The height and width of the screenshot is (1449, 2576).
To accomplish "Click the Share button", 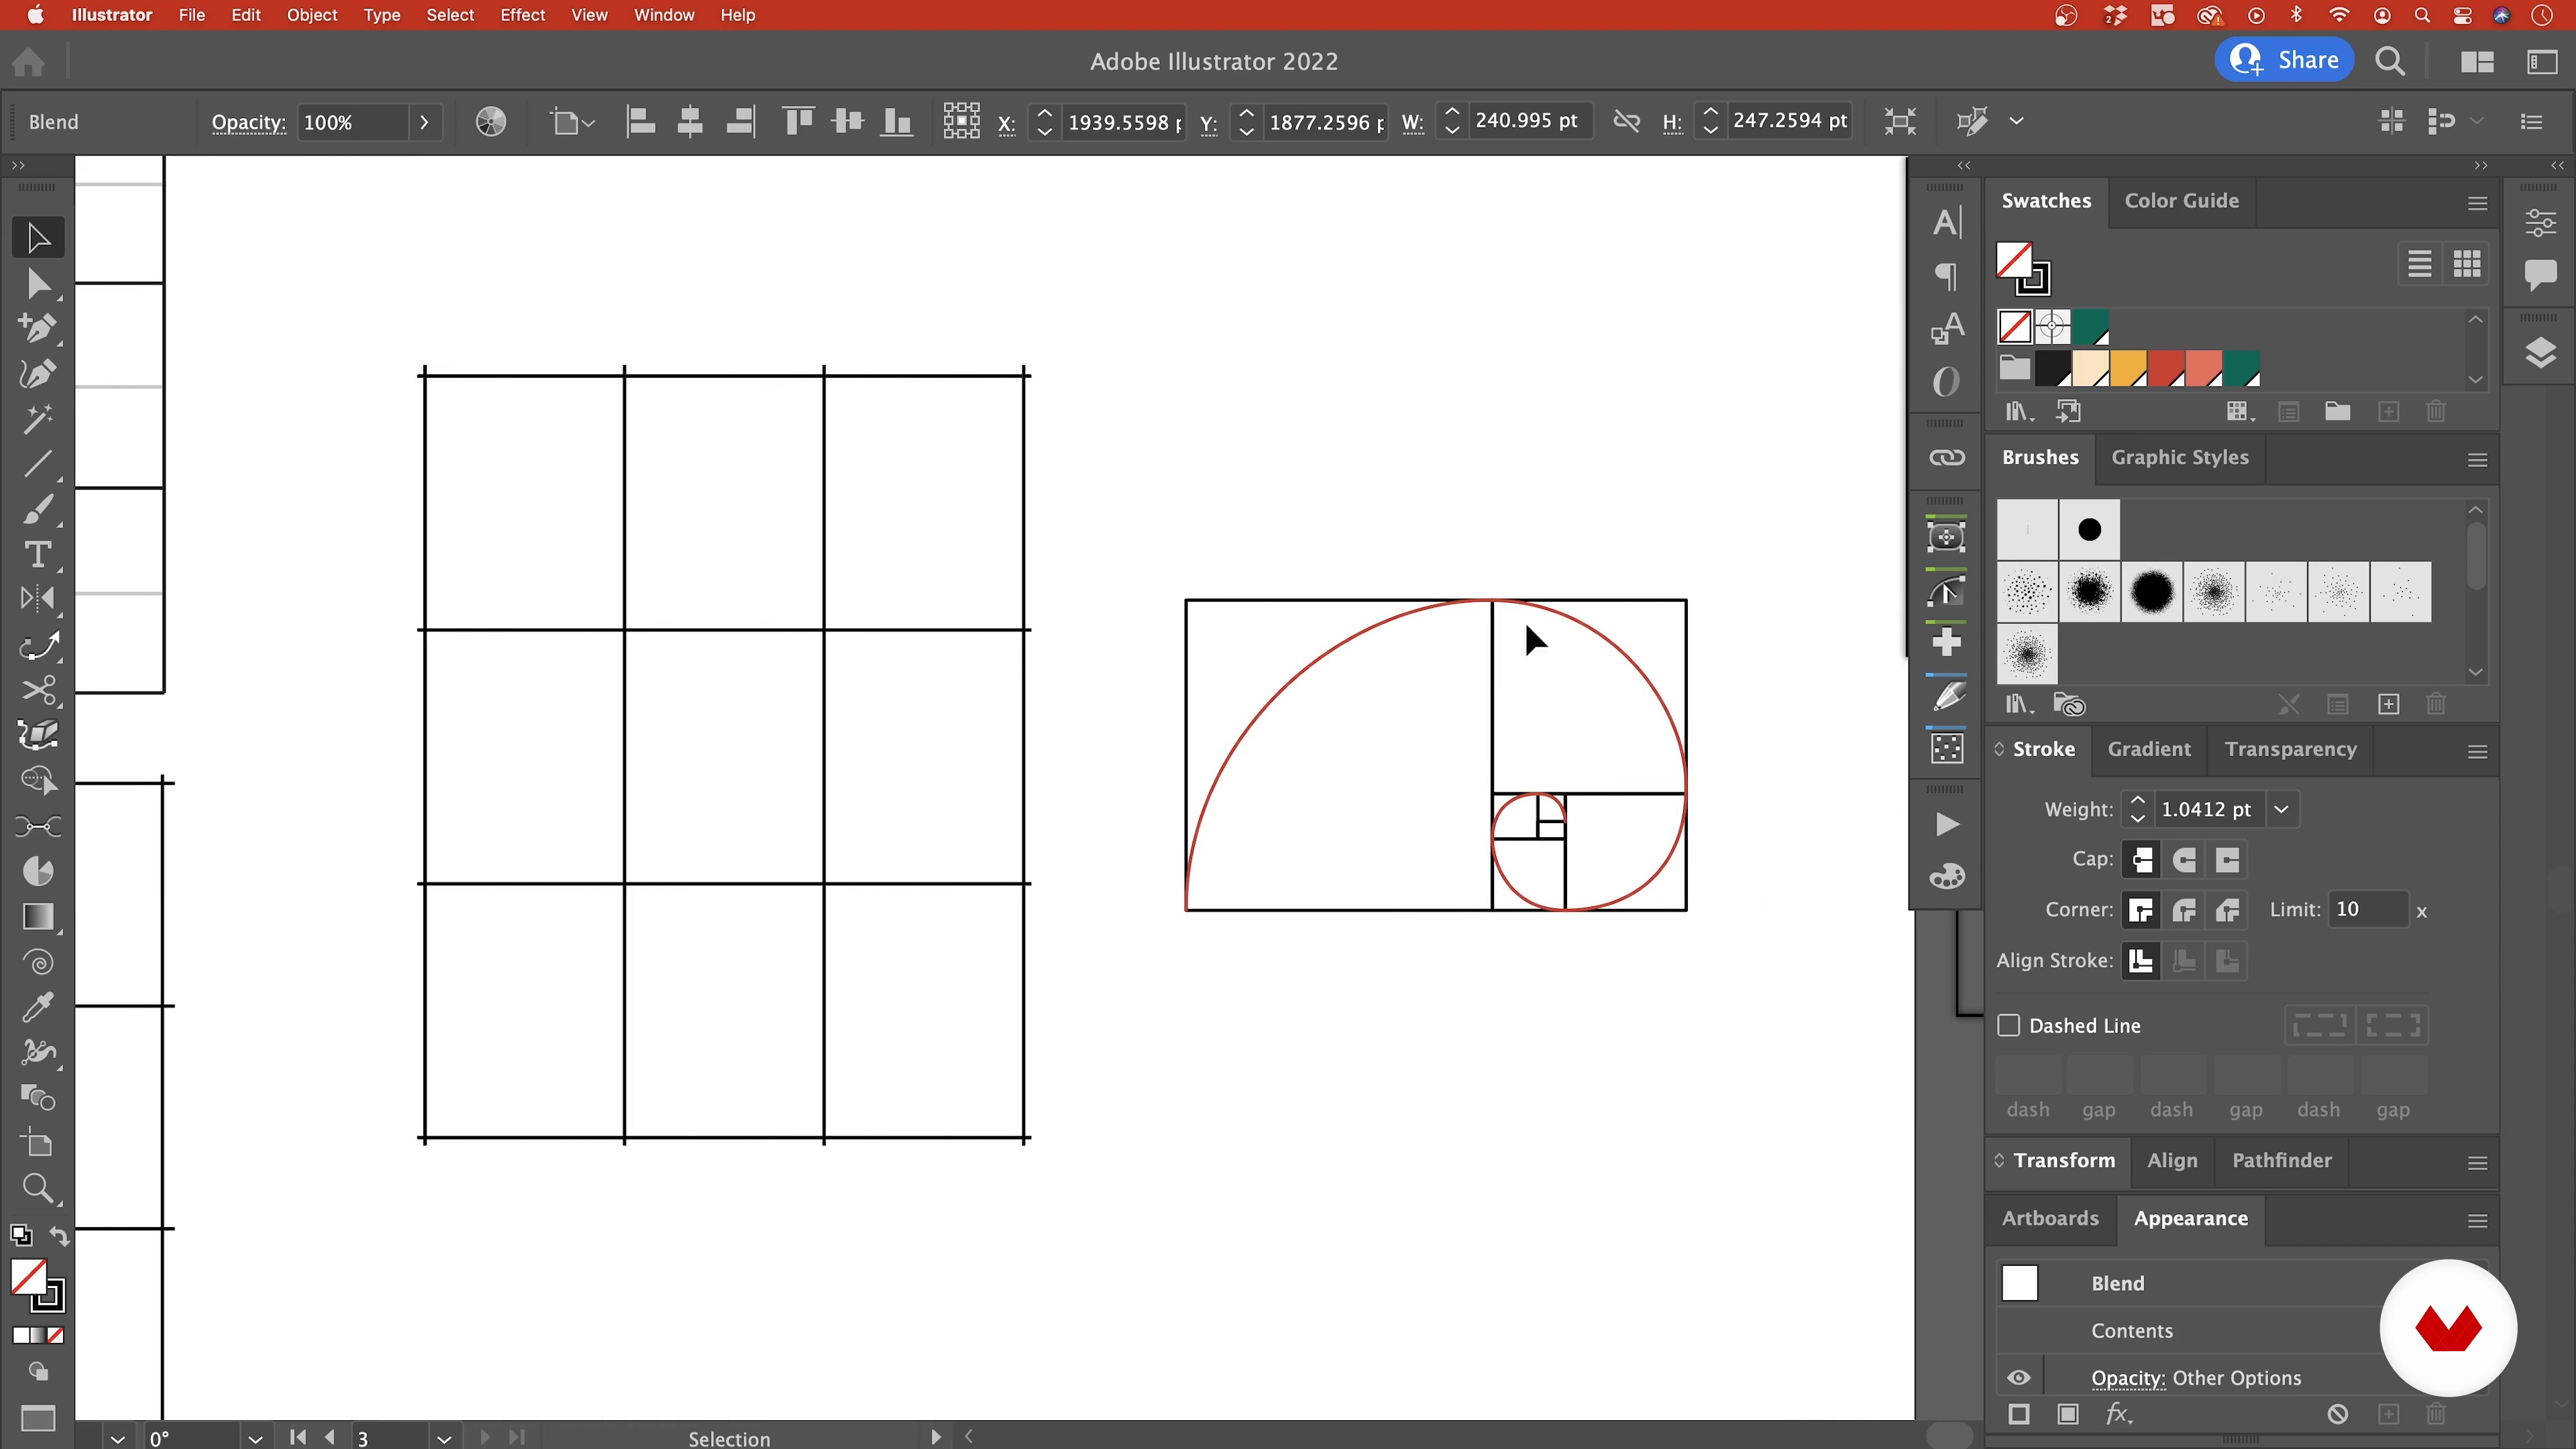I will click(x=2285, y=60).
